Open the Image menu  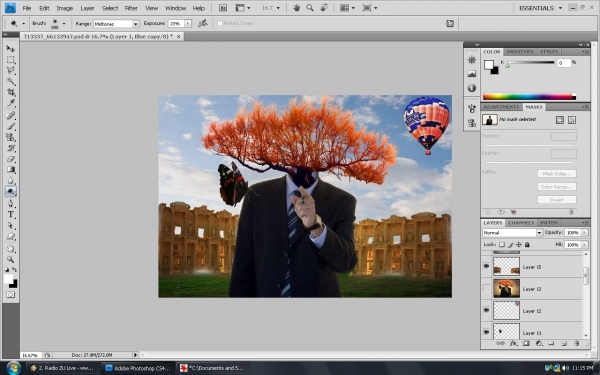point(65,8)
